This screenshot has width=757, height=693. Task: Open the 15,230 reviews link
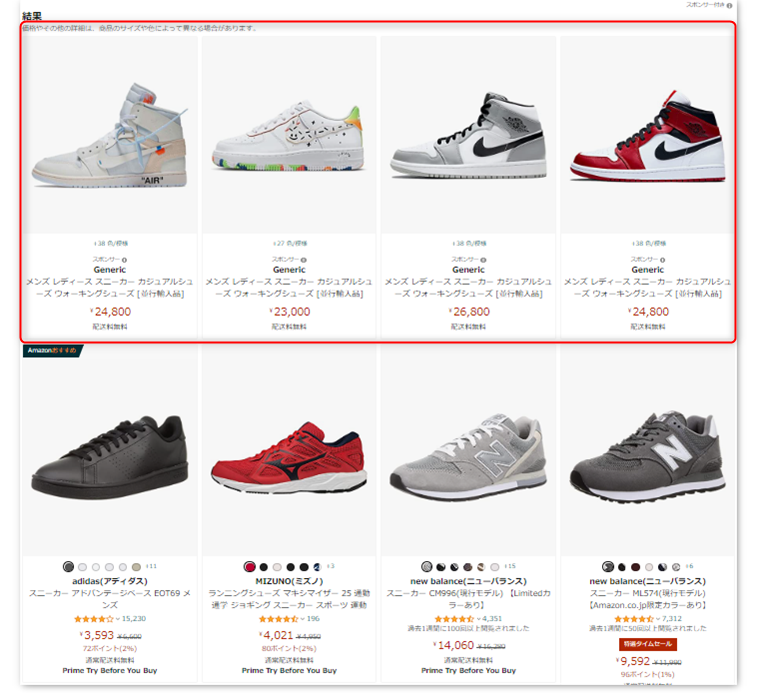click(134, 619)
